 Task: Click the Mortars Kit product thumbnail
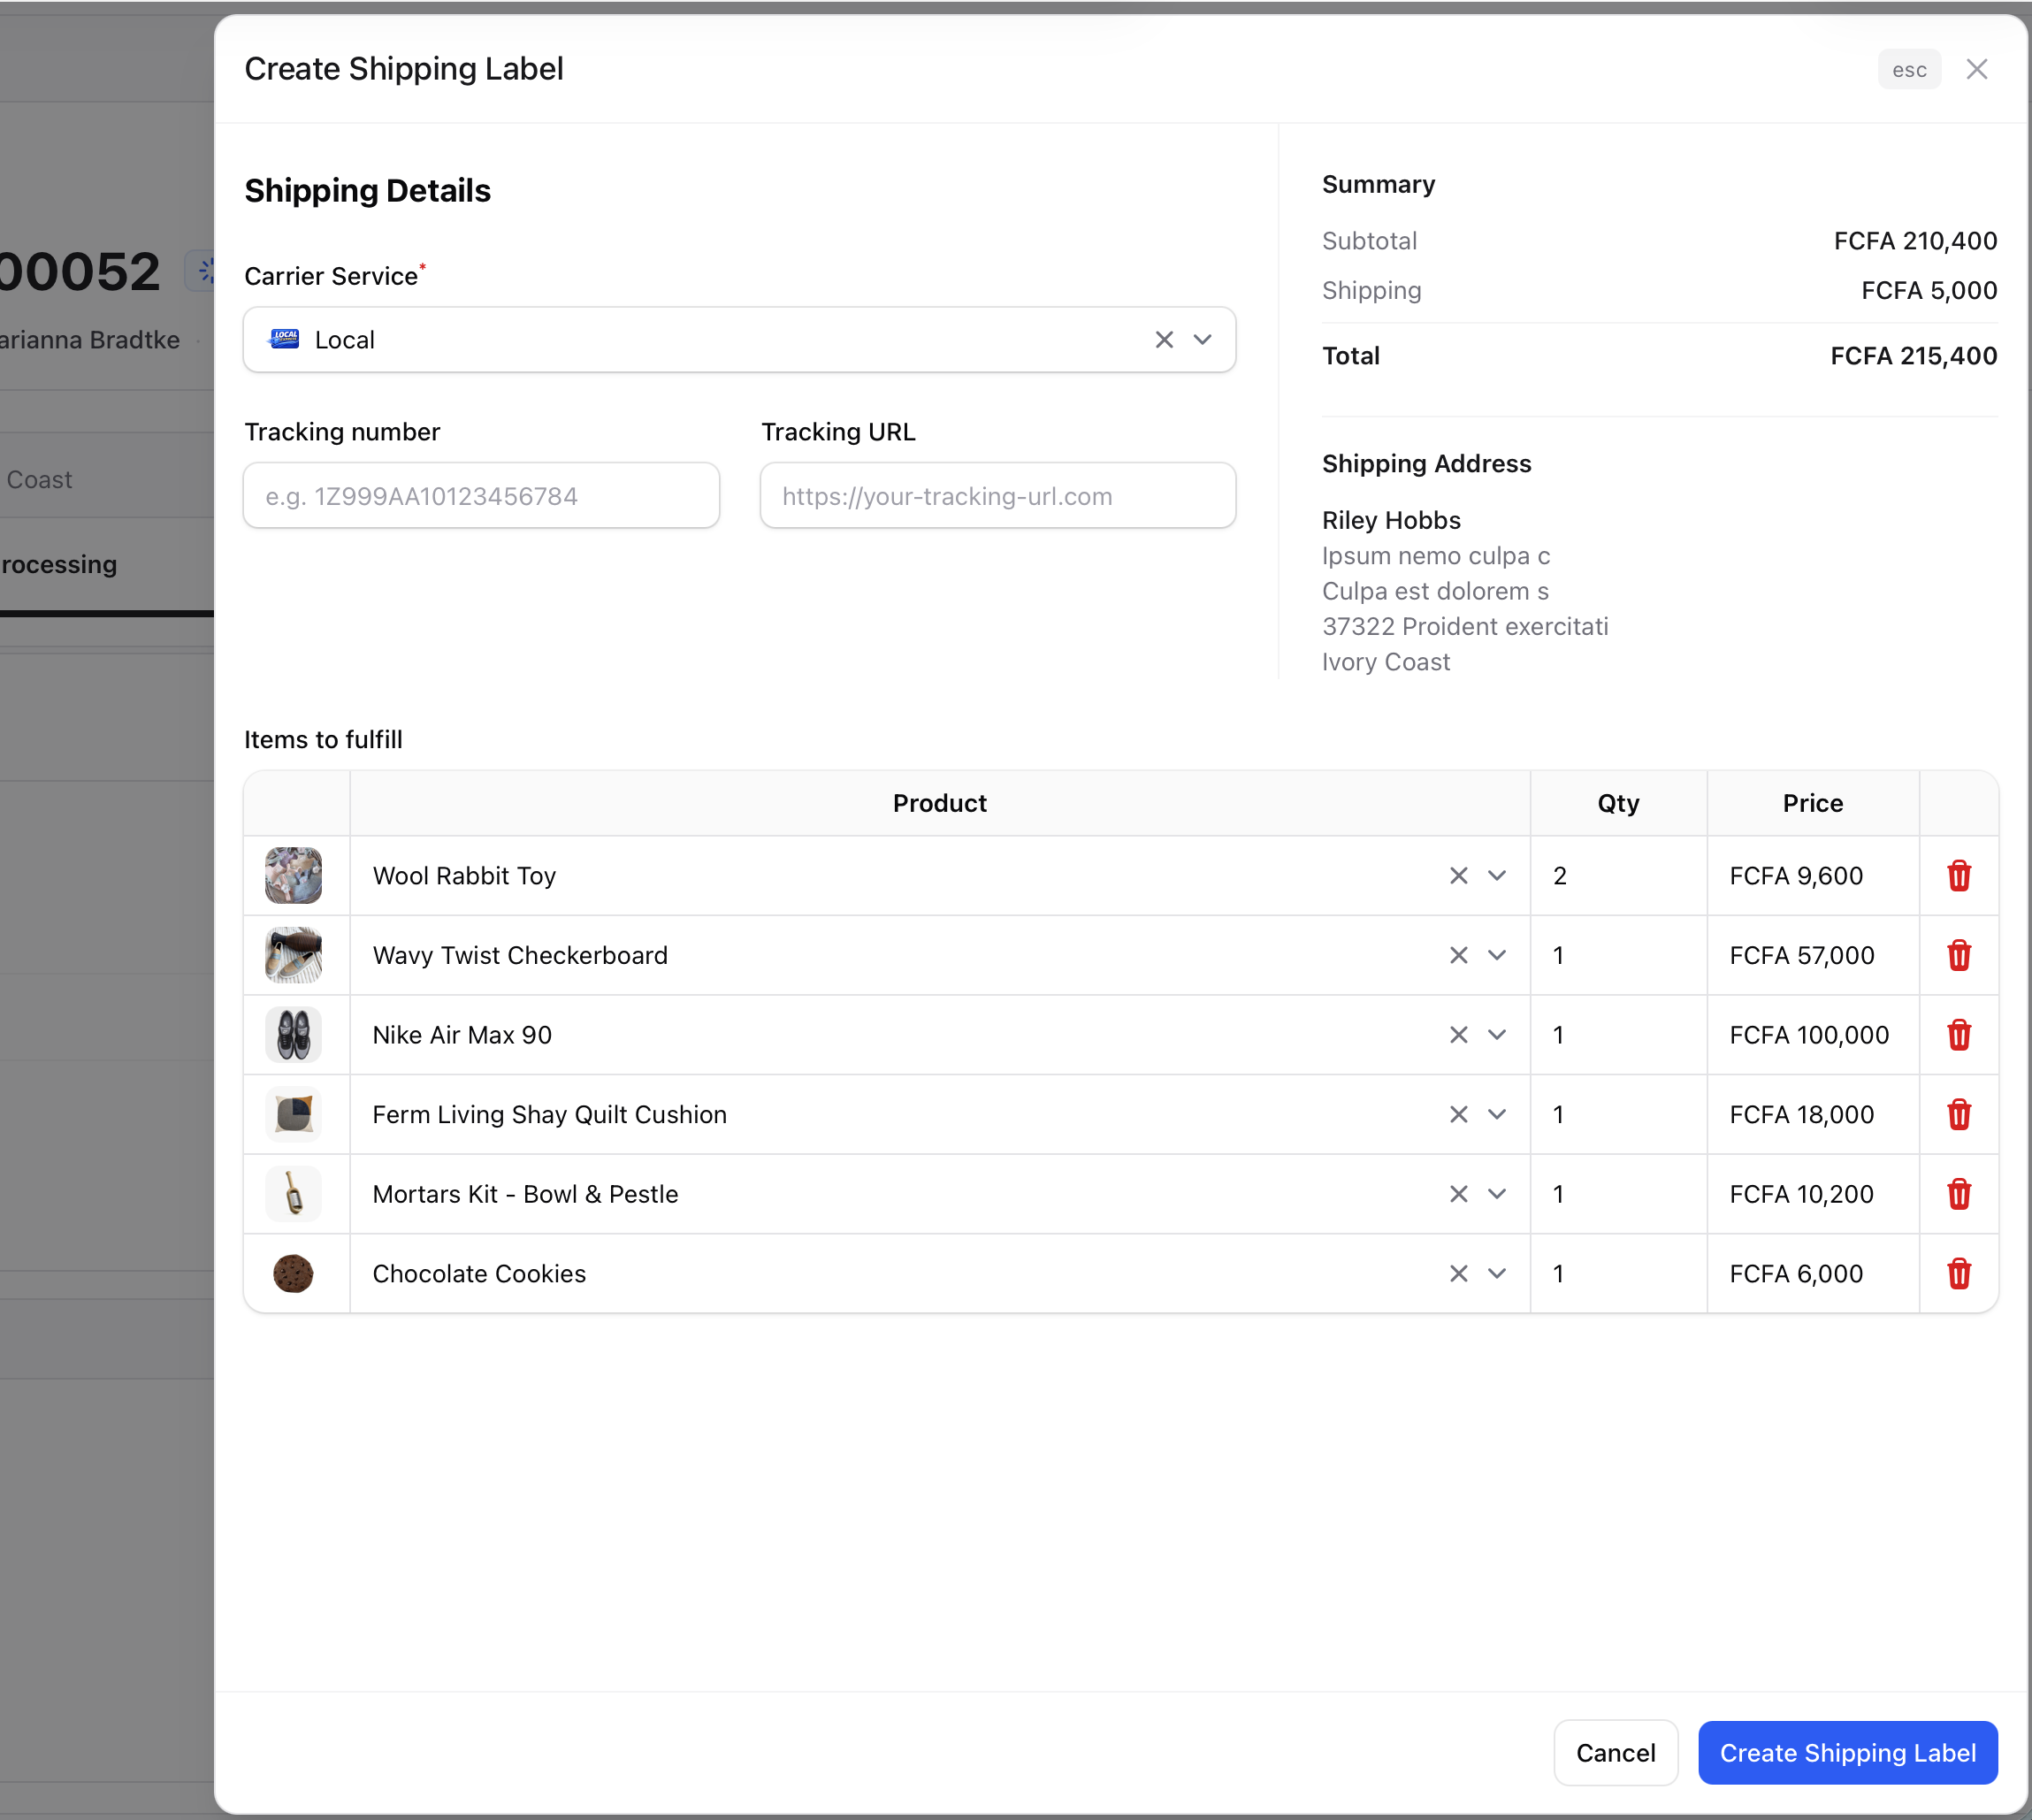coord(295,1194)
